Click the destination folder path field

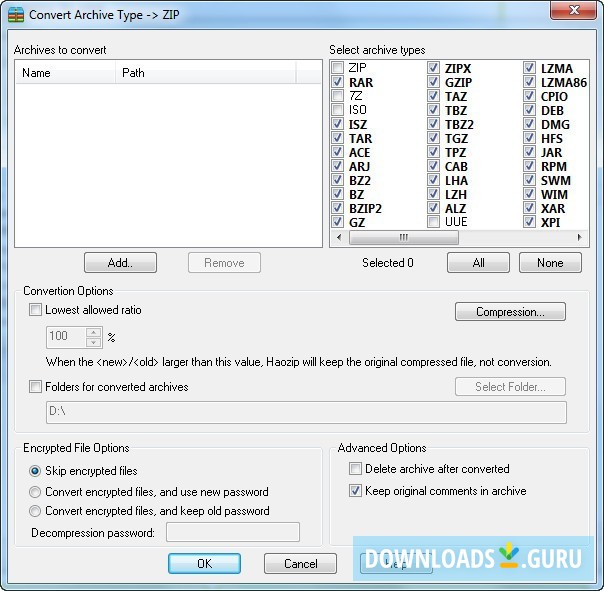pyautogui.click(x=306, y=412)
